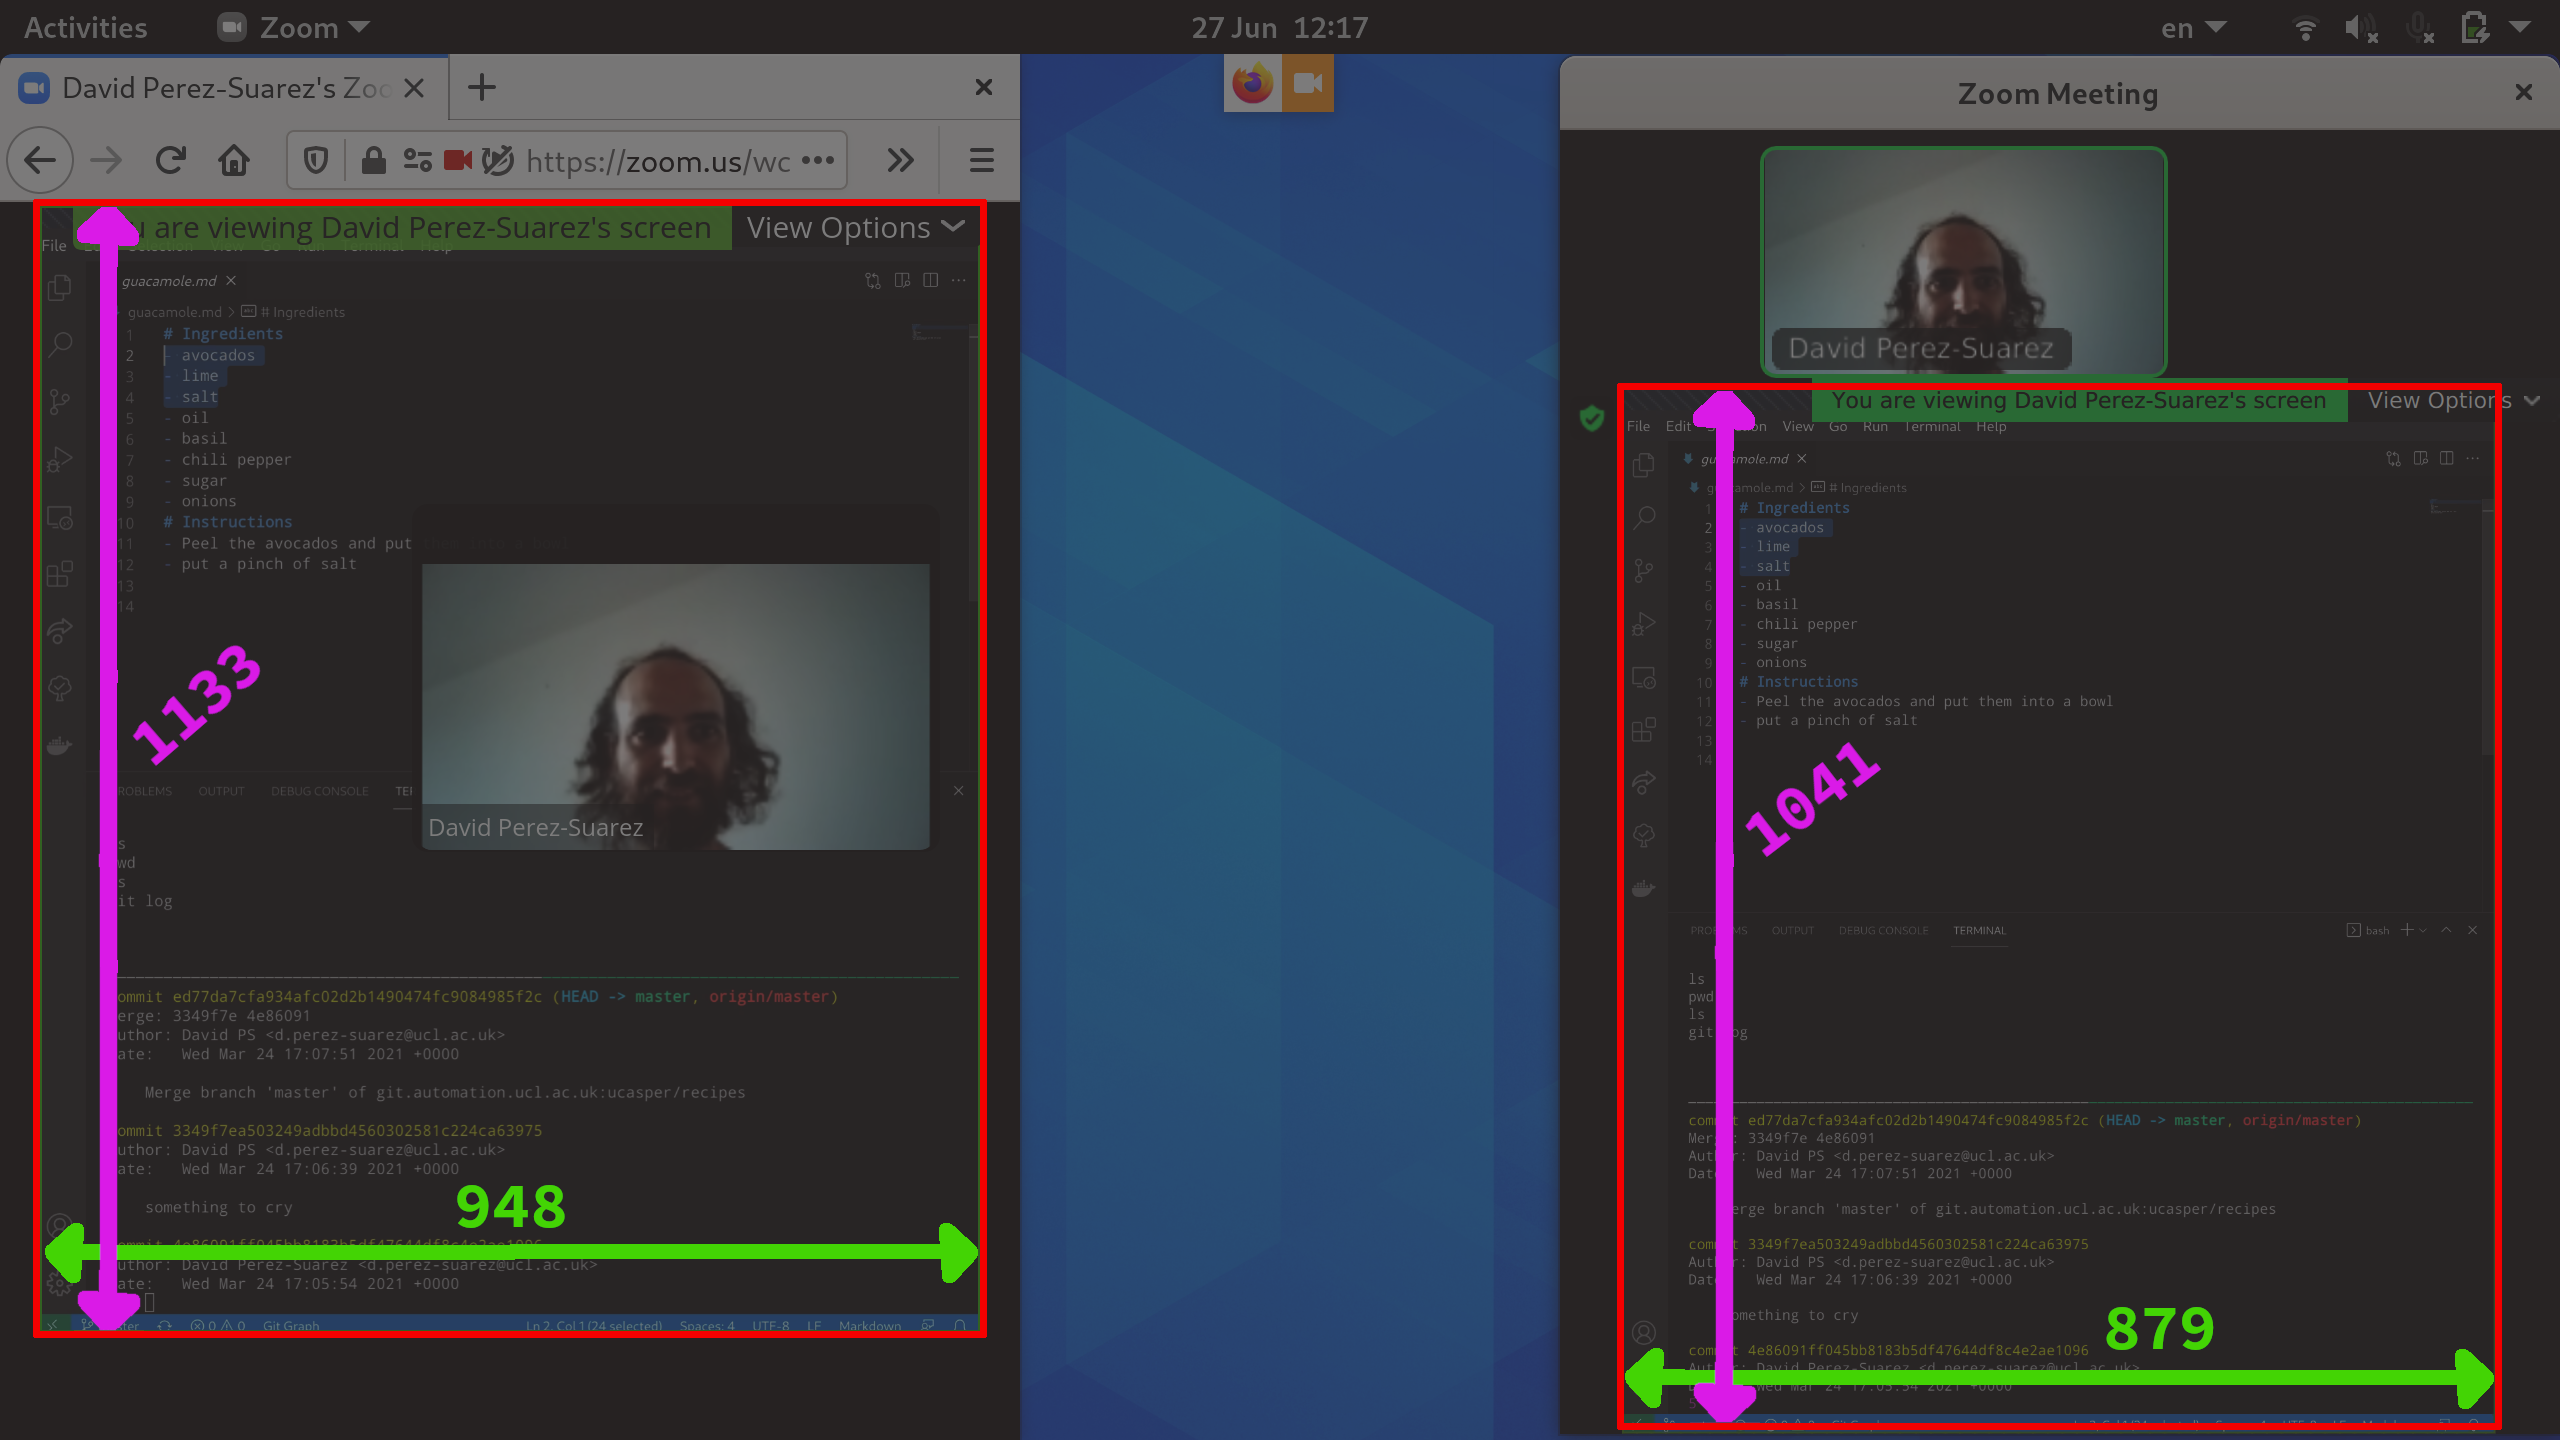This screenshot has height=1440, width=2560.
Task: Open the editor more actions ellipsis in Zoom Meeting
Action: (x=2473, y=459)
